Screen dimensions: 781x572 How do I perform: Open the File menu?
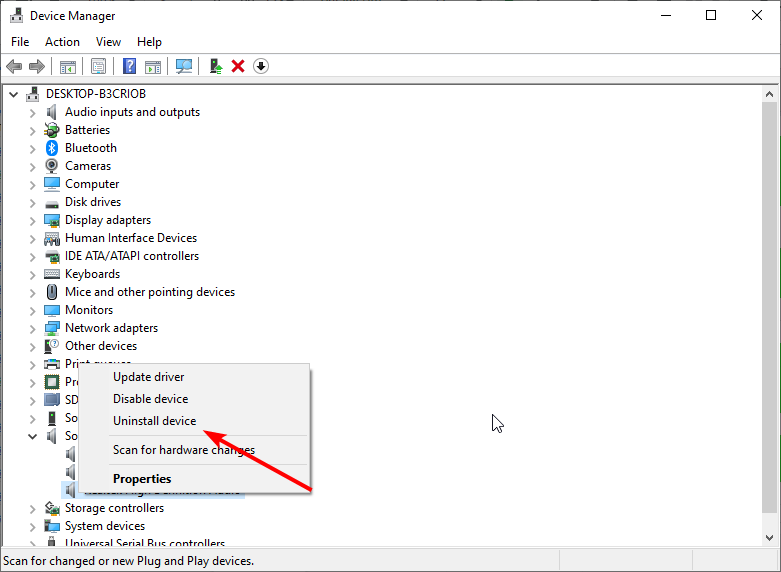point(20,42)
